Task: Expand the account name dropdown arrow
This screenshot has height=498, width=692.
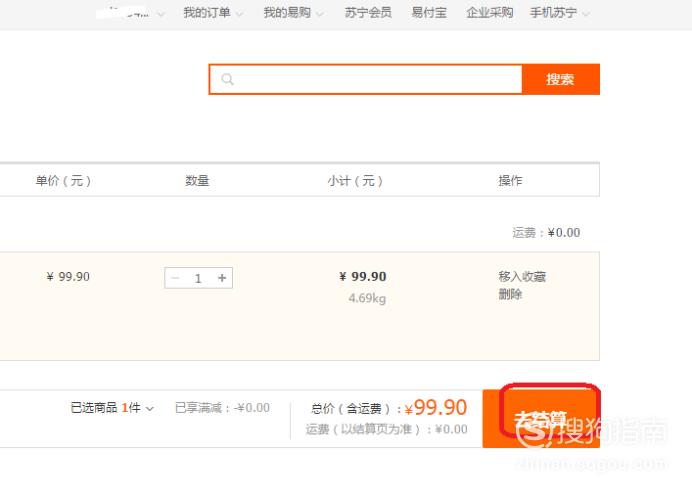Action: pos(161,14)
